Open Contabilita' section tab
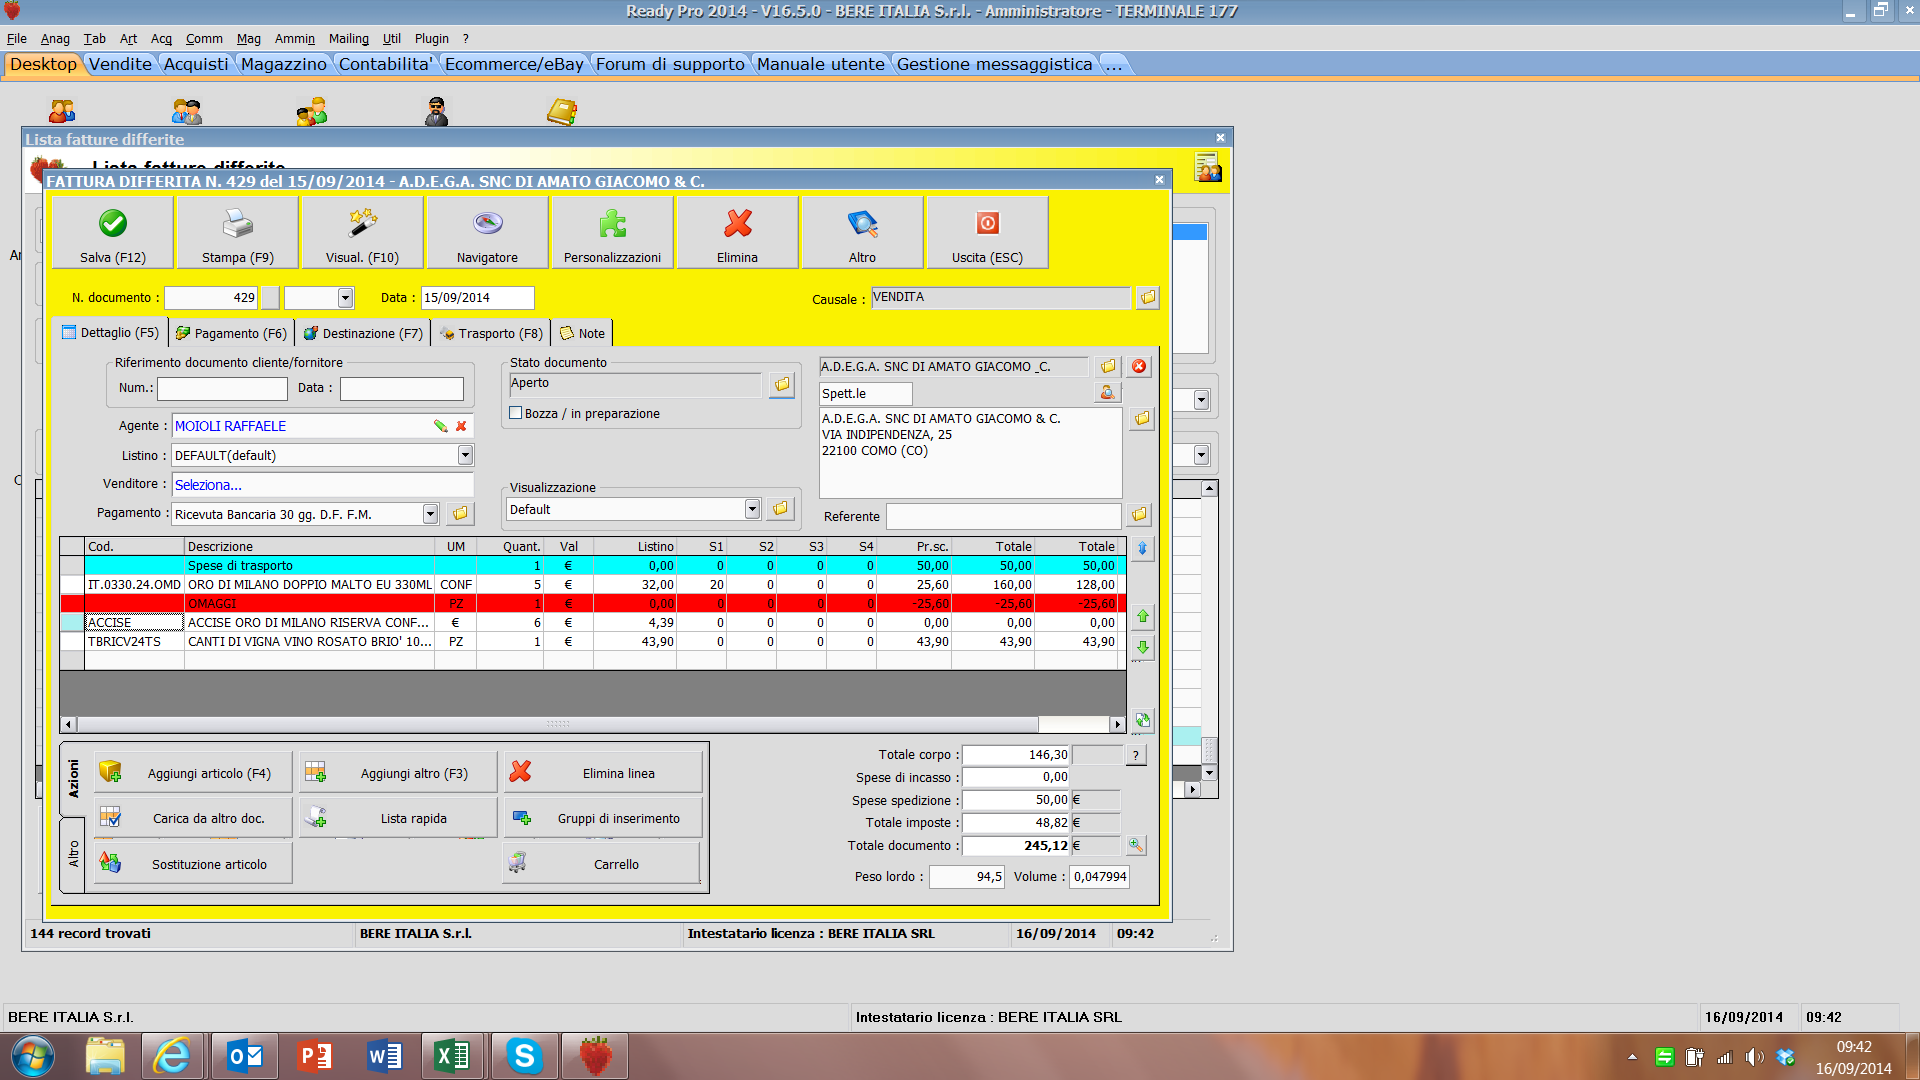The width and height of the screenshot is (1920, 1080). 386,64
